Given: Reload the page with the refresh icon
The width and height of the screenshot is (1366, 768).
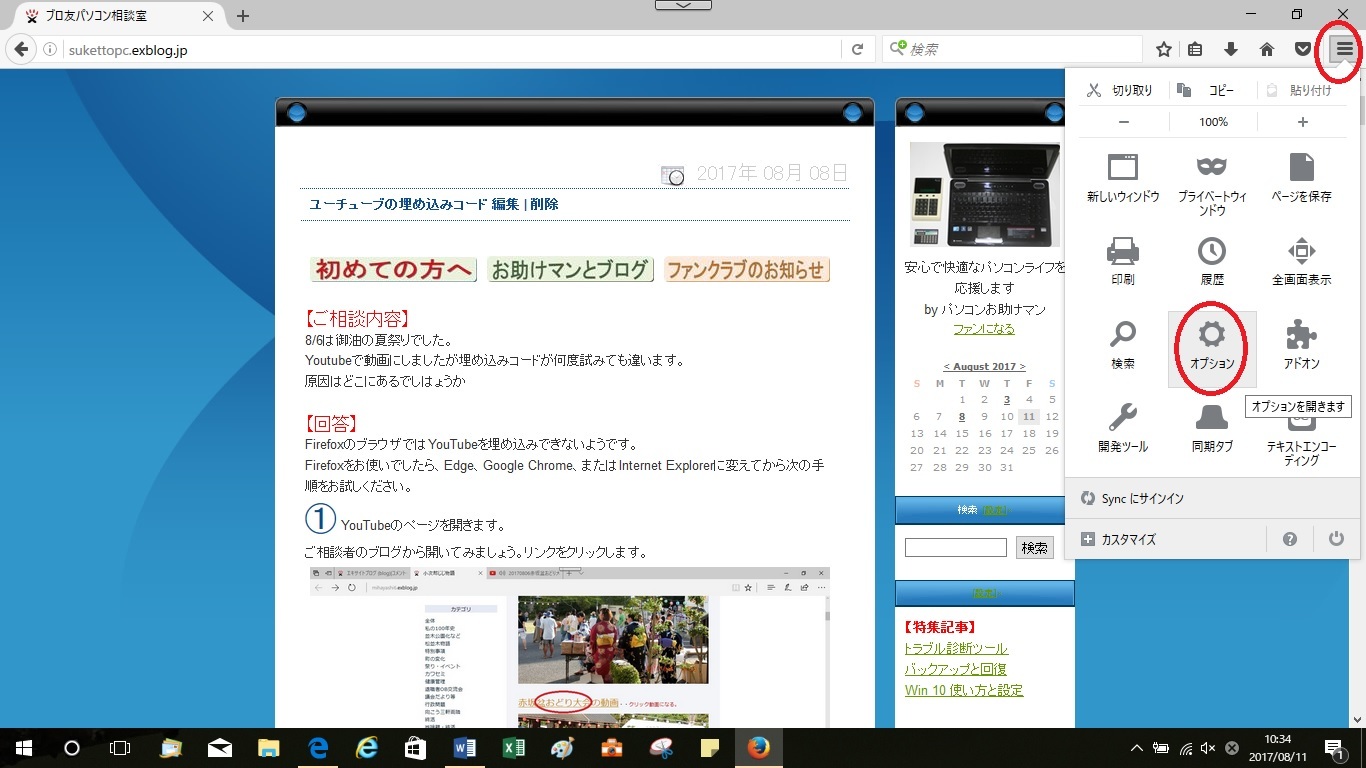Looking at the screenshot, I should [x=857, y=49].
